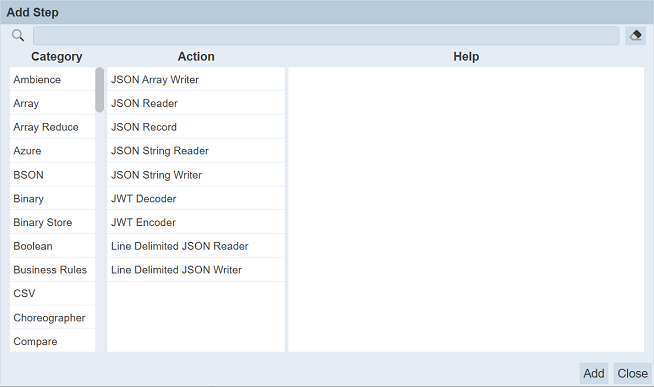Select the JWT Encoder action
654x387 pixels.
196,222
